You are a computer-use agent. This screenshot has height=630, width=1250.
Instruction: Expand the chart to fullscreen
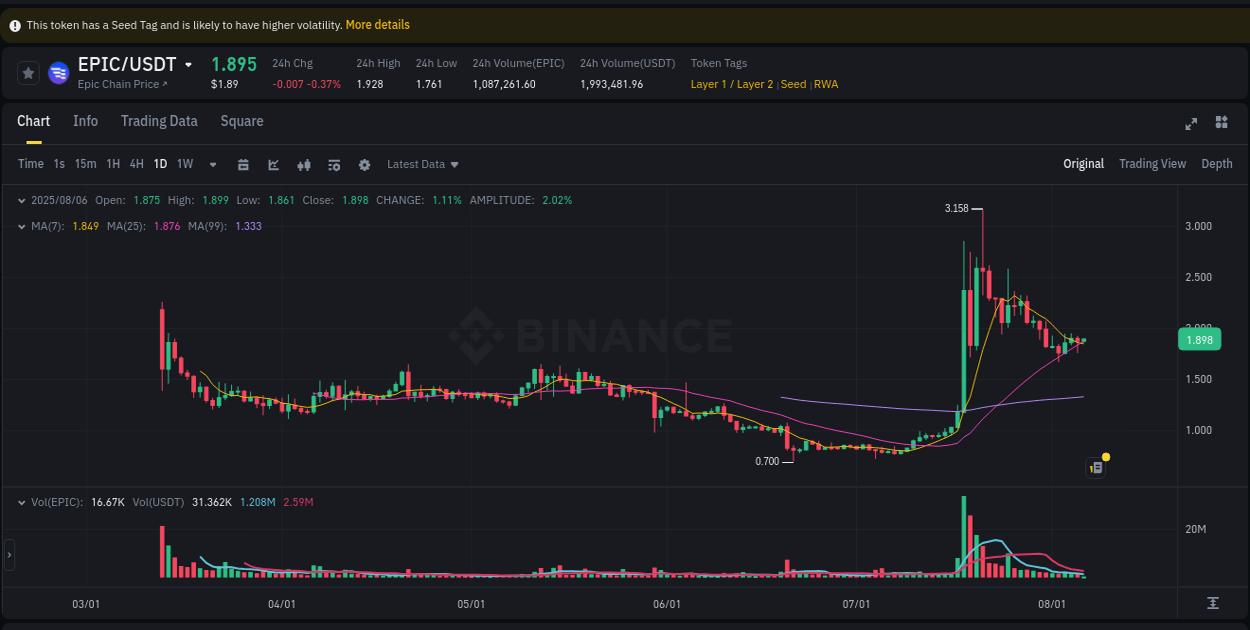(1191, 122)
